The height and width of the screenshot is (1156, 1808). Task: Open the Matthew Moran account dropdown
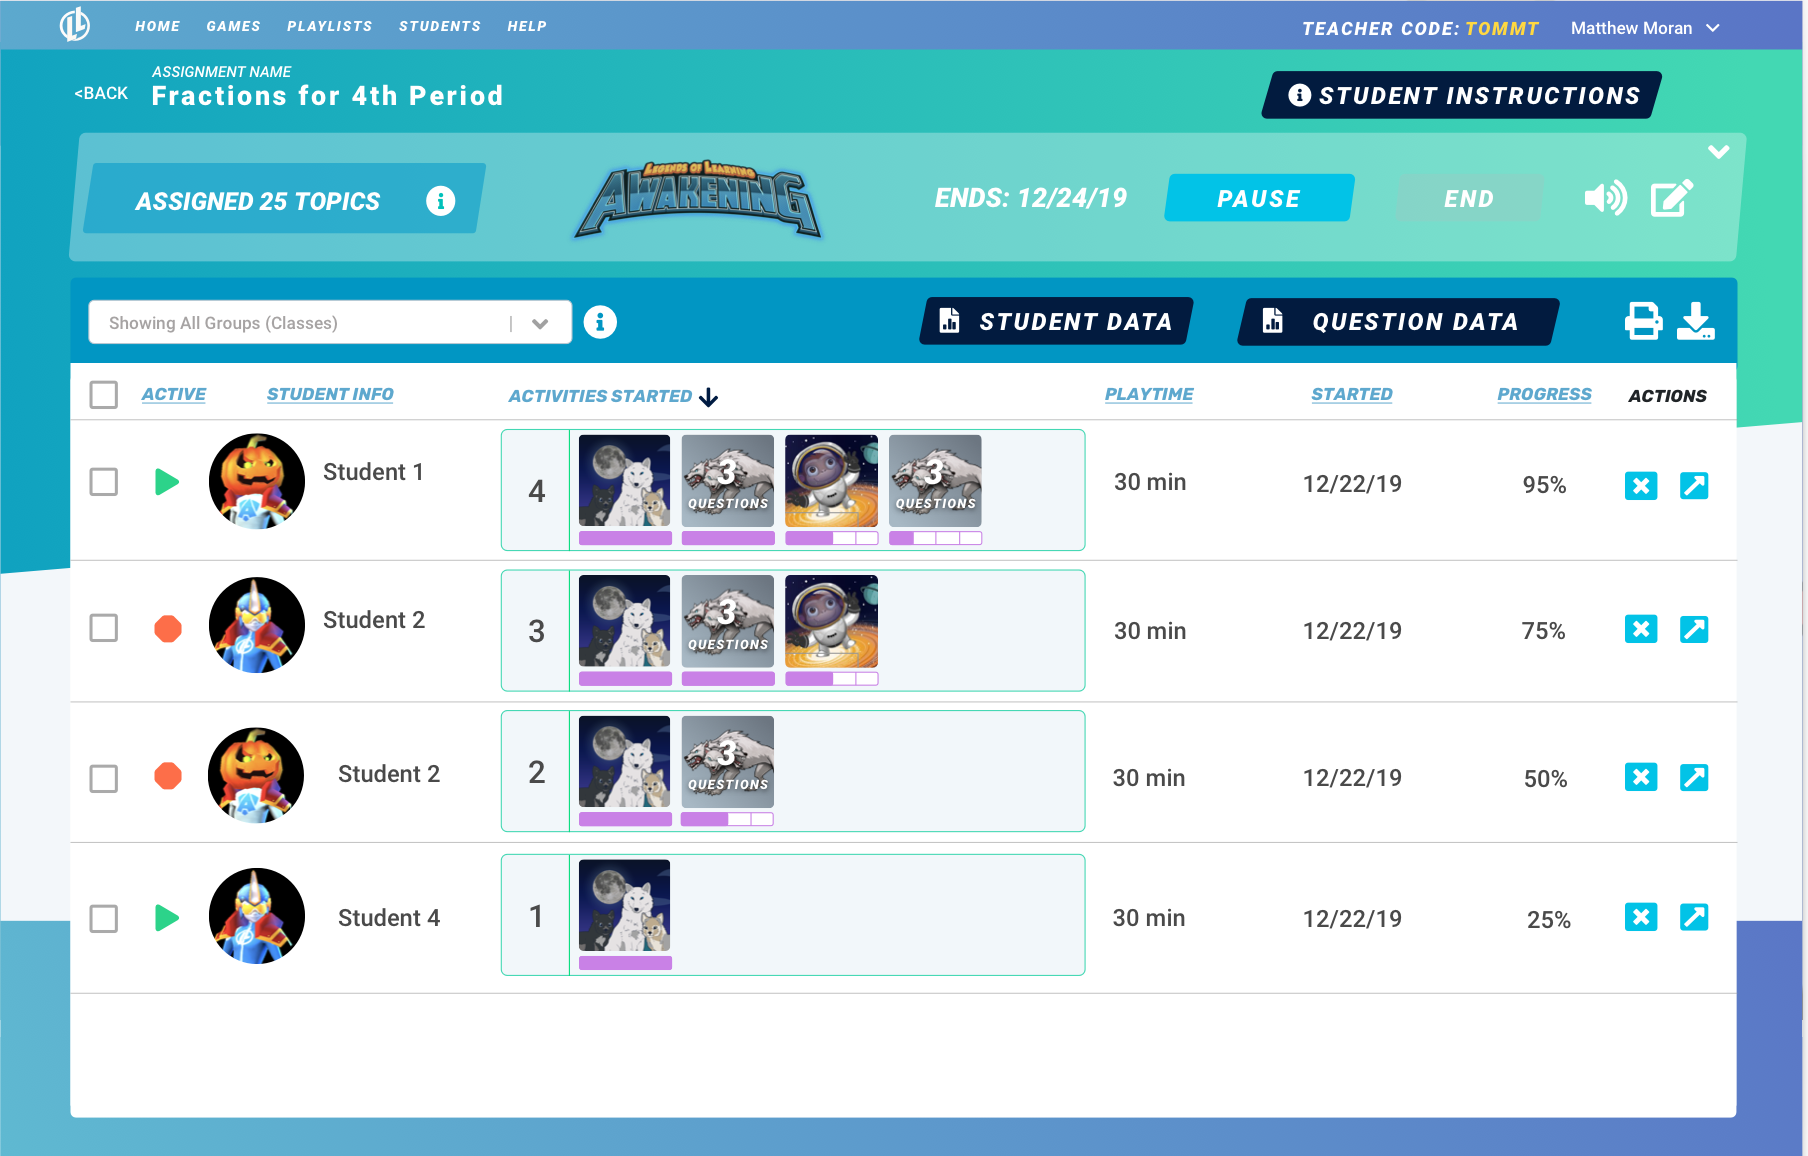click(1645, 27)
